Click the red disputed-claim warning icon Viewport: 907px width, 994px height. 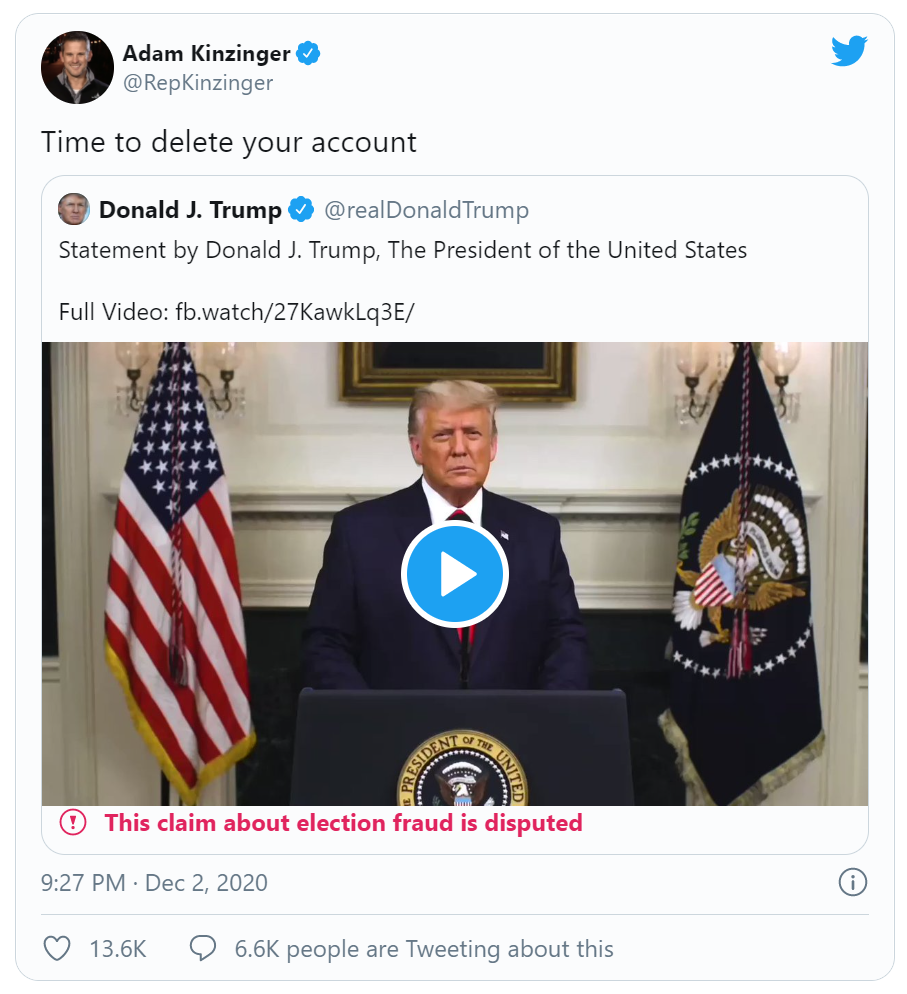[x=73, y=823]
